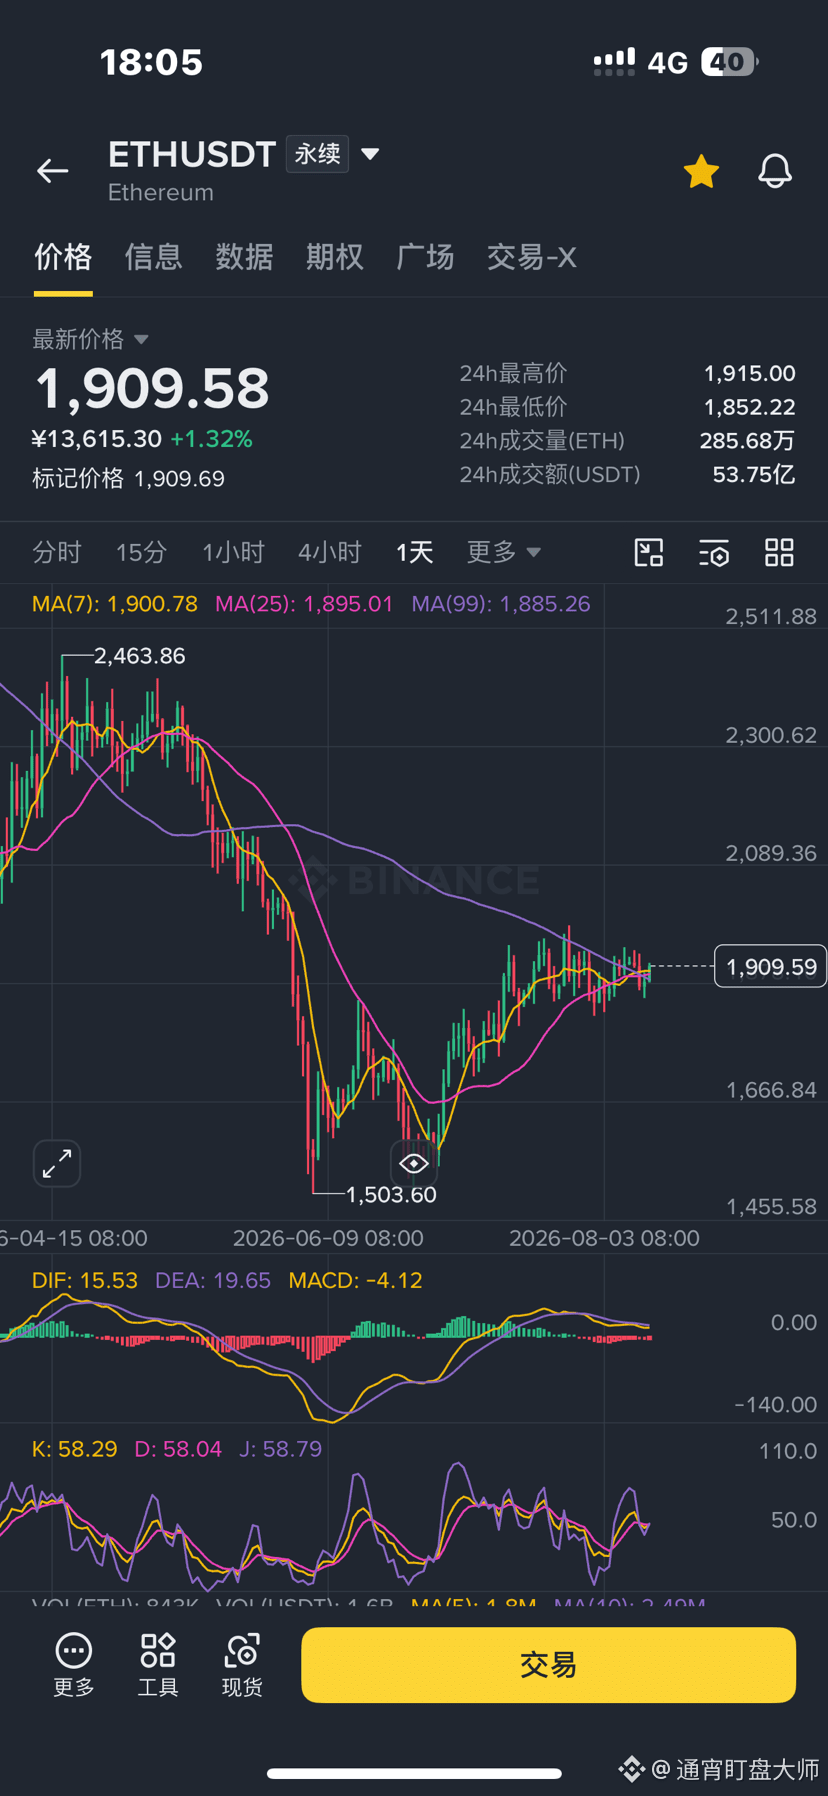Tap the large price 1,909.58
Screen dimensions: 828x1796
(x=152, y=389)
